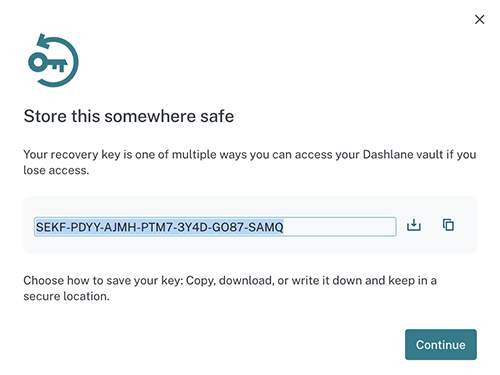Screen dimensions: 500x375
Task: Click the word "Dashlane" in the description
Action: 386,154
